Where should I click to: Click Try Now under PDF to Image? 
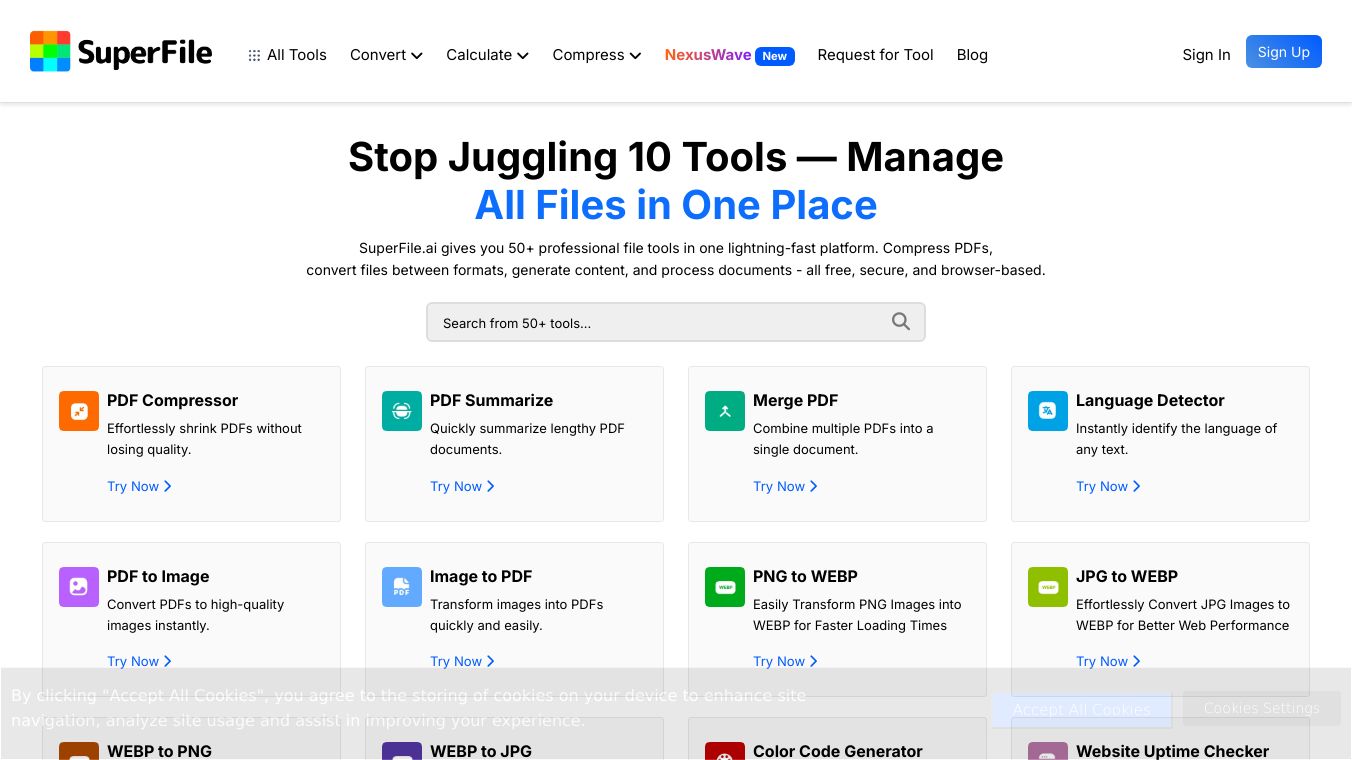(139, 661)
